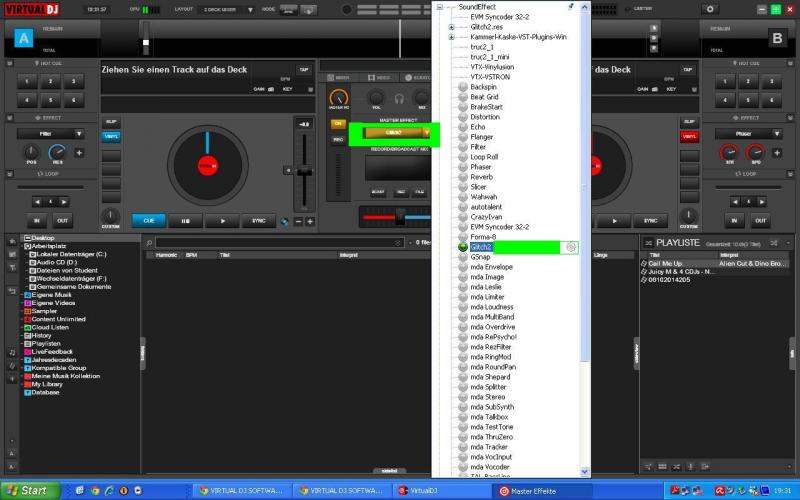800x500 pixels.
Task: Click the magnifier search icon in the browser
Action: click(x=149, y=243)
